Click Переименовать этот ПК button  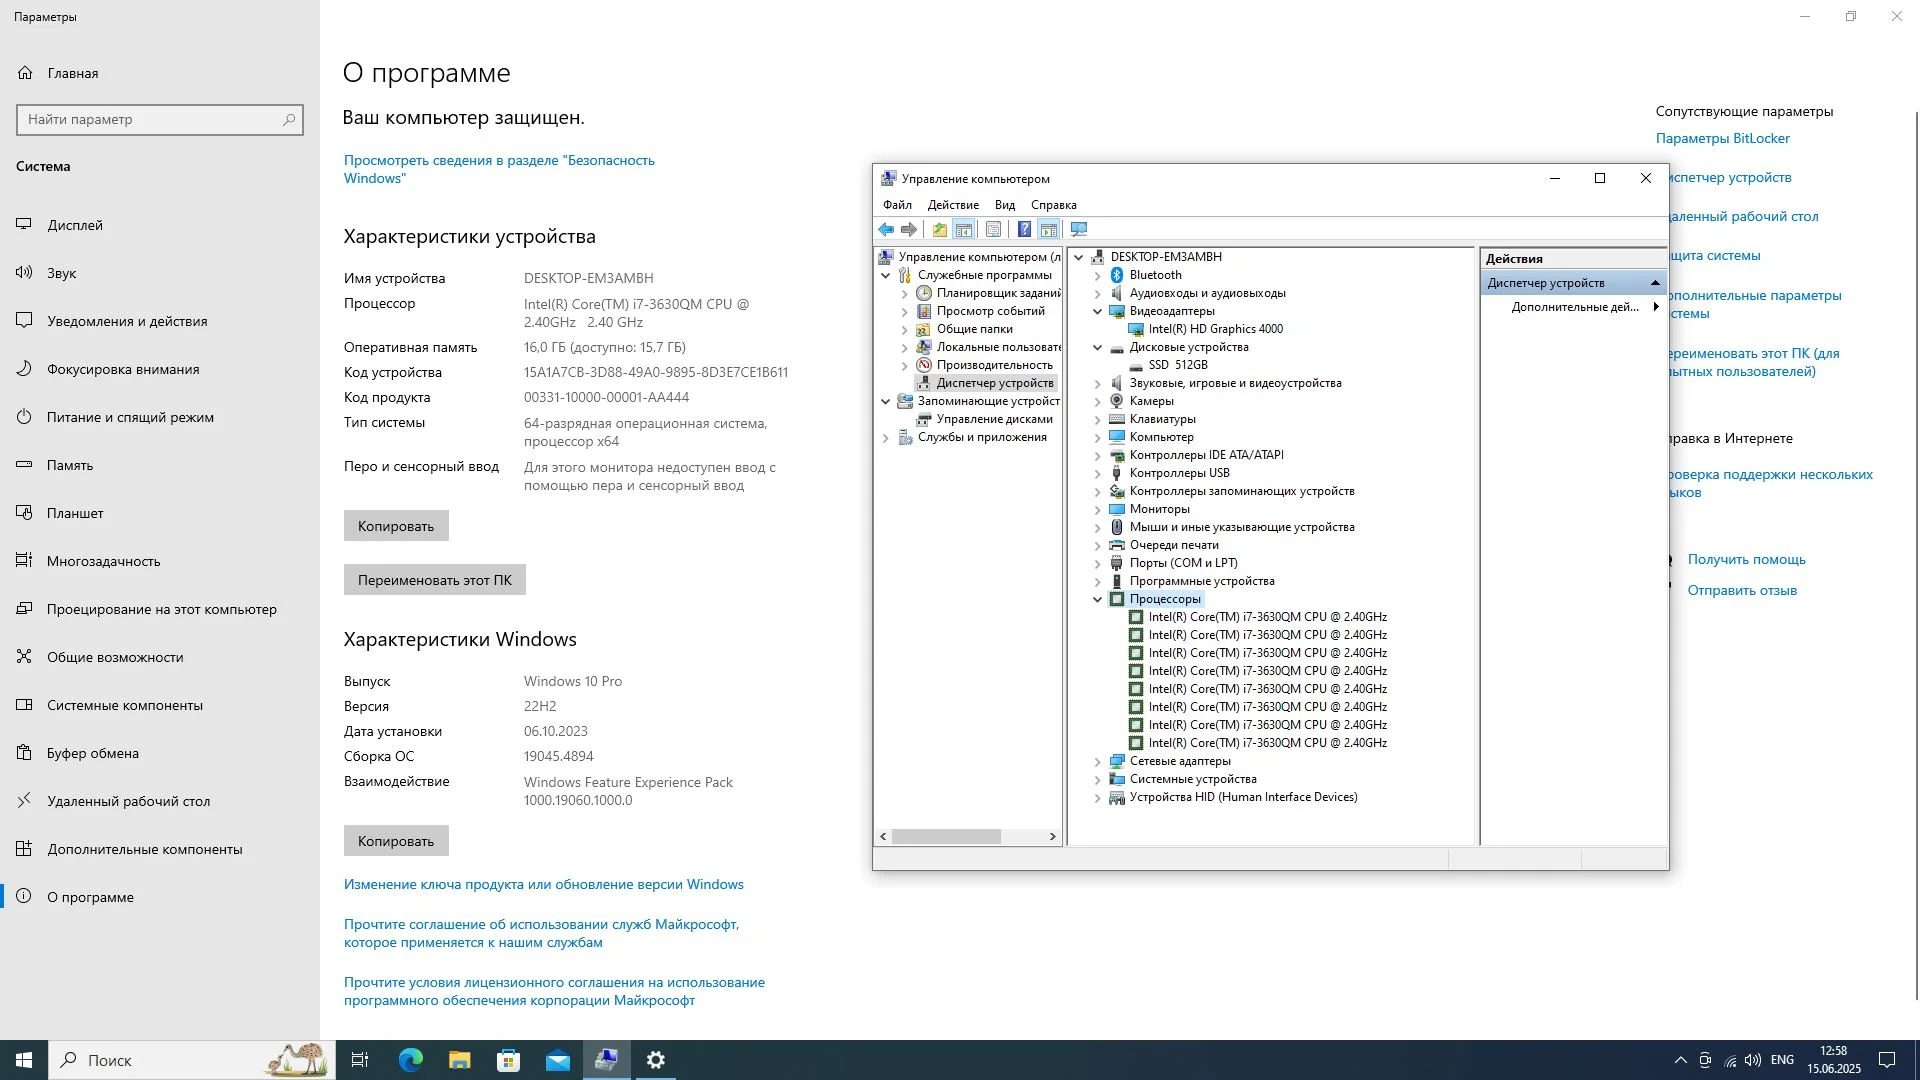[x=435, y=580]
